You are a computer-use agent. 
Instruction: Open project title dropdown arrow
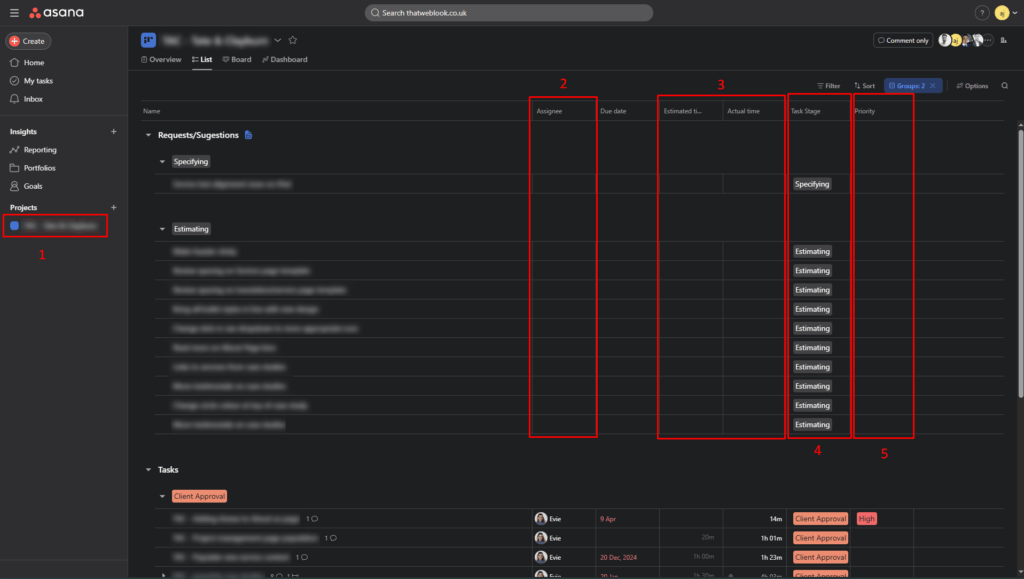(278, 40)
